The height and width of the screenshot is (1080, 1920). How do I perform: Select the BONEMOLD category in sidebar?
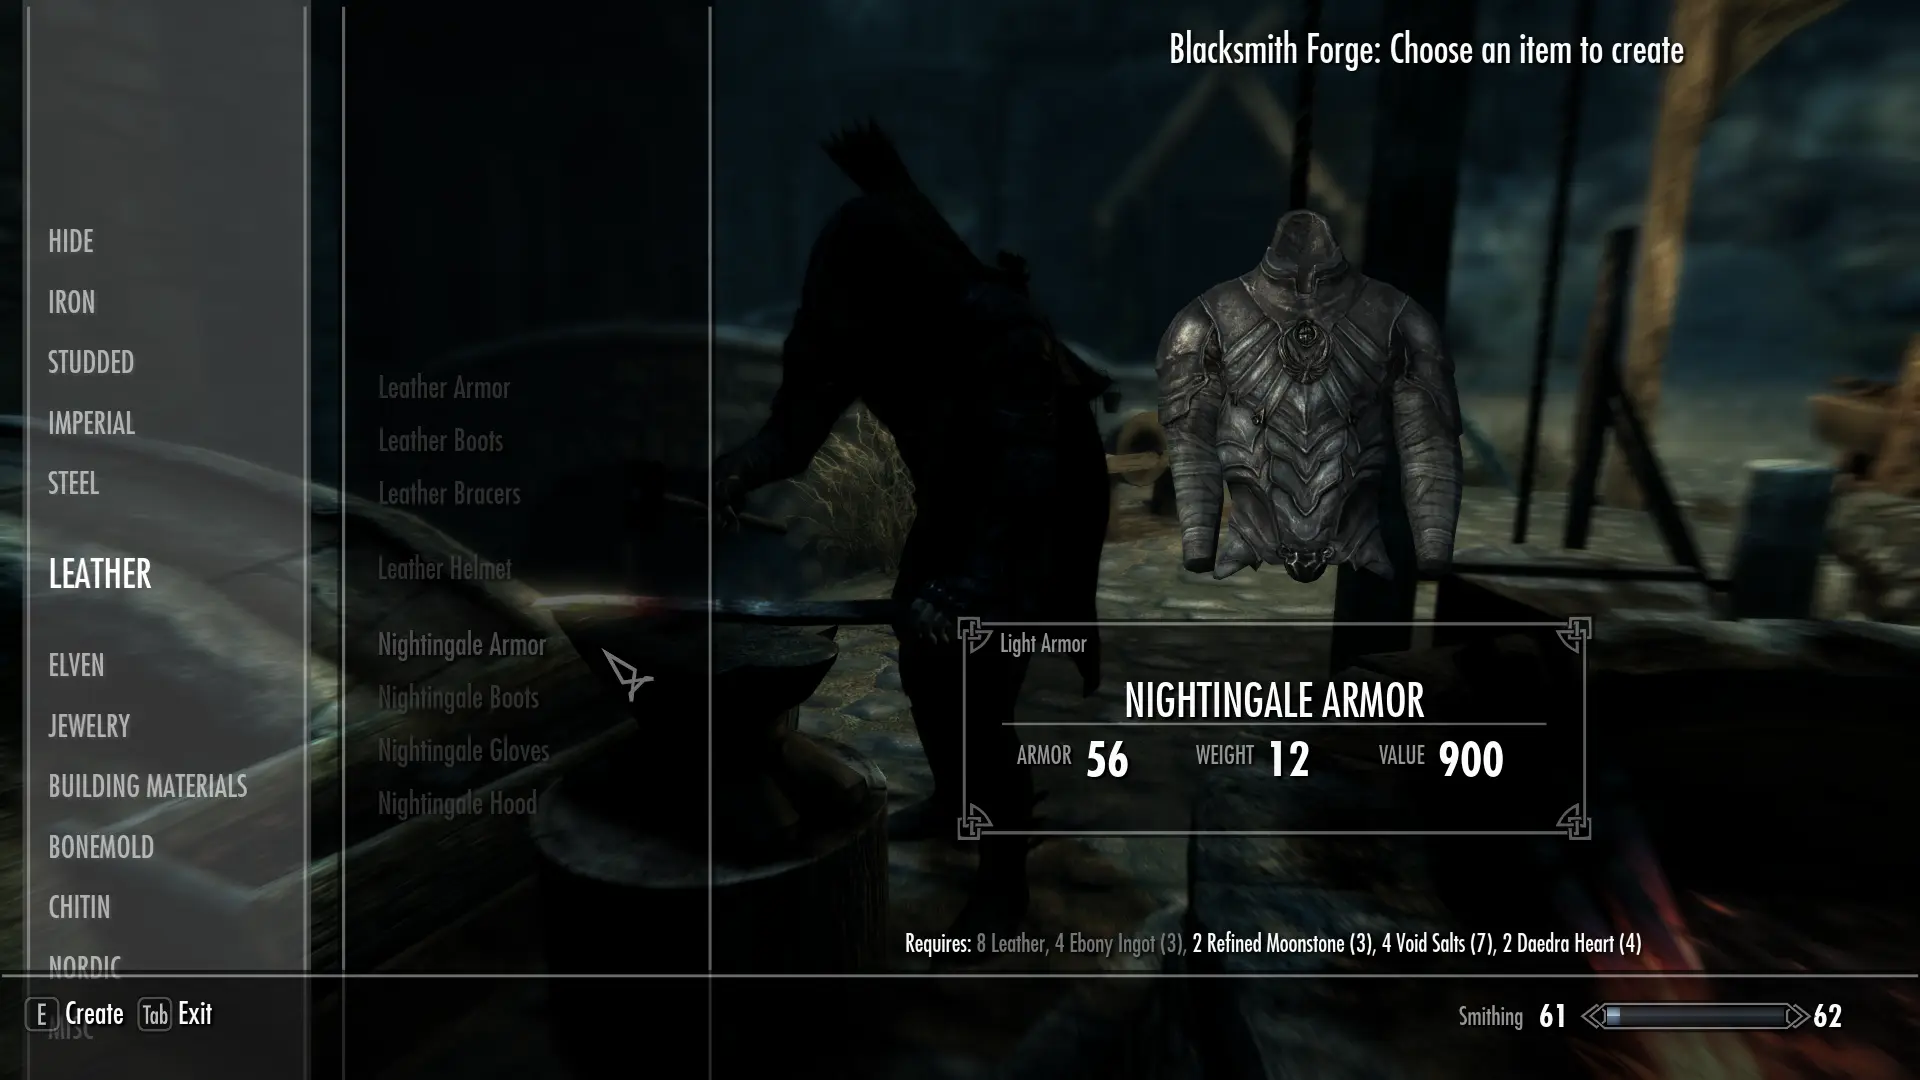(x=102, y=845)
